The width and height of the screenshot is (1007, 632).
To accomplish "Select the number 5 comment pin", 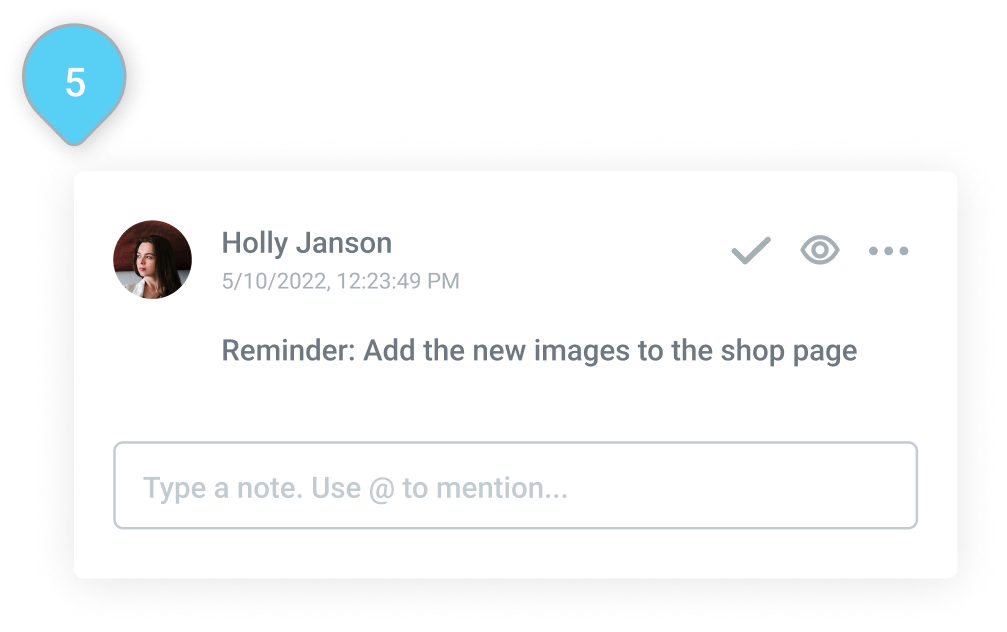I will click(x=75, y=83).
